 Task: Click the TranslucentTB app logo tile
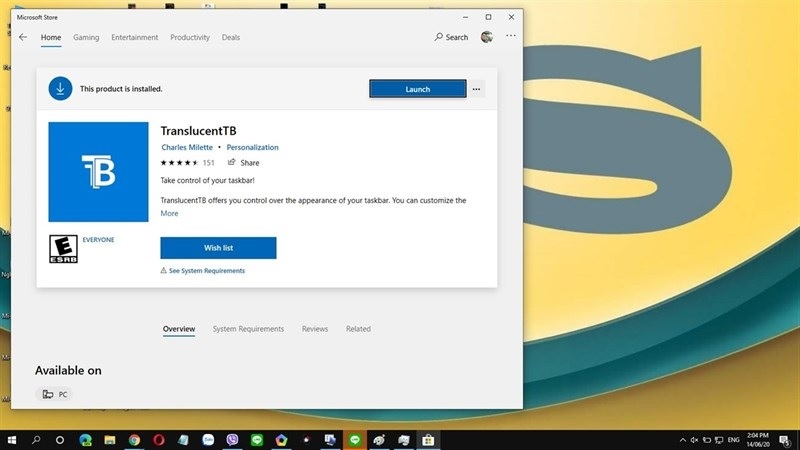[98, 172]
